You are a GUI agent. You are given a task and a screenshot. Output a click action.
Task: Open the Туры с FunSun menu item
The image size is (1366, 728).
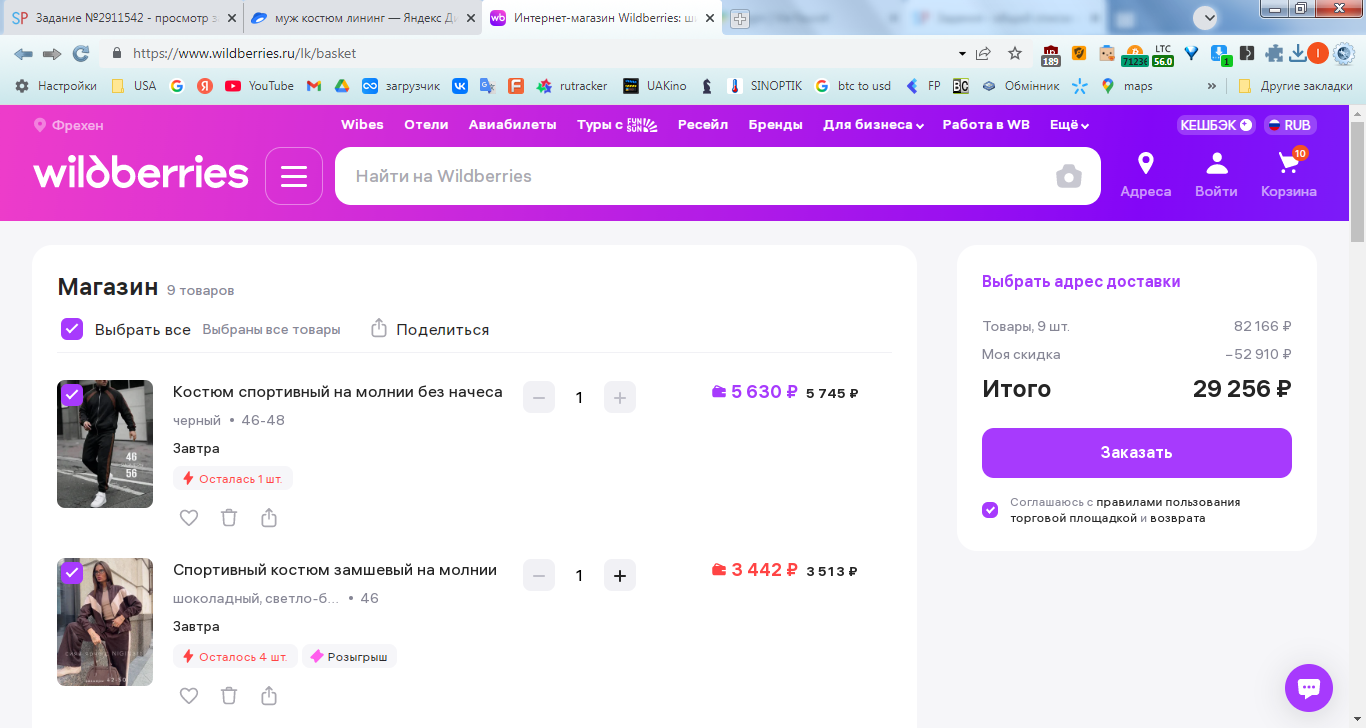[x=617, y=125]
